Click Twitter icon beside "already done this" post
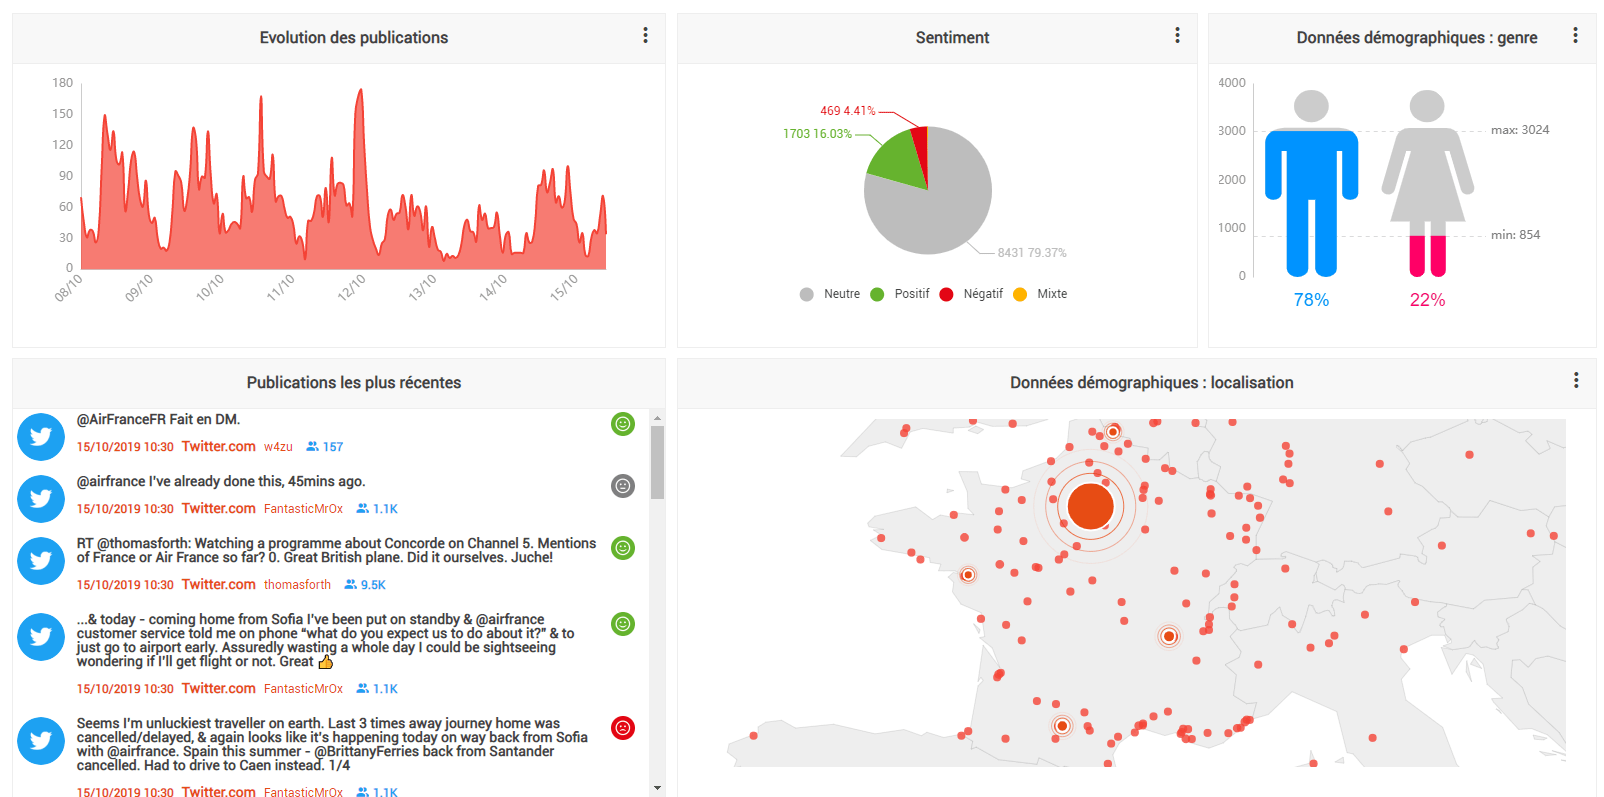The width and height of the screenshot is (1604, 797). coord(41,499)
